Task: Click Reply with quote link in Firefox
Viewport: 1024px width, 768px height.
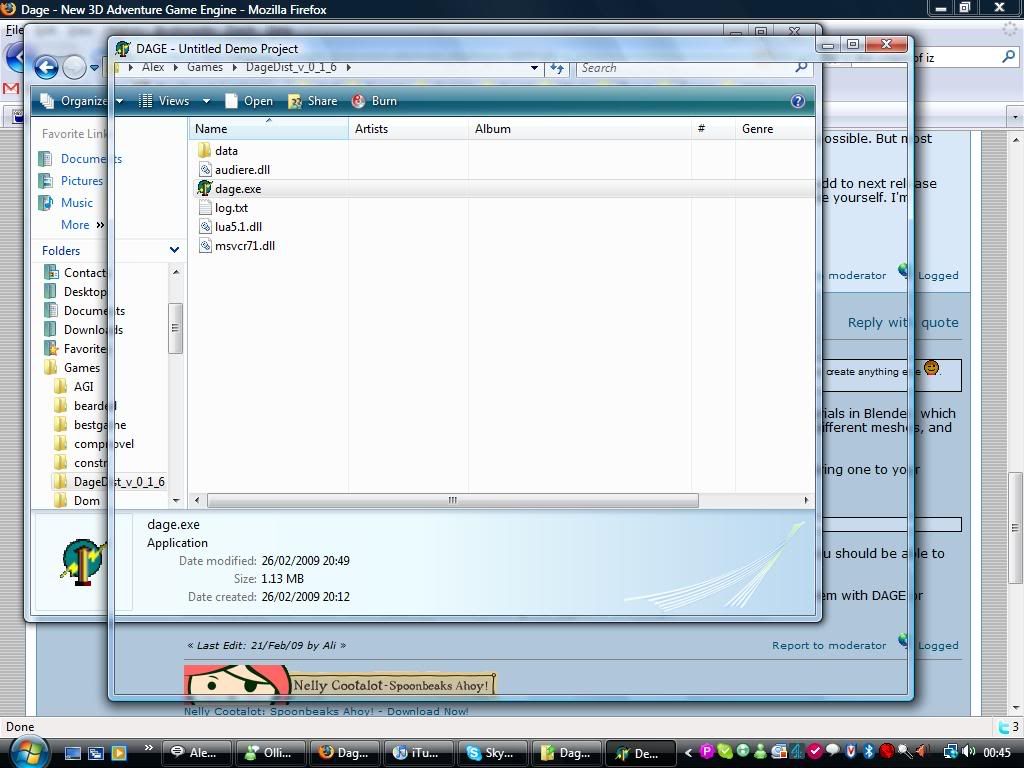Action: [903, 323]
